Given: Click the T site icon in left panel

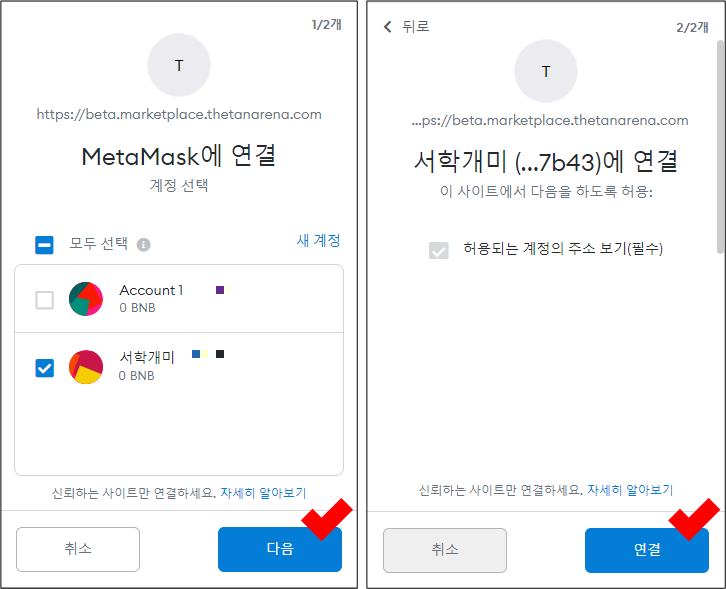Looking at the screenshot, I should [179, 65].
